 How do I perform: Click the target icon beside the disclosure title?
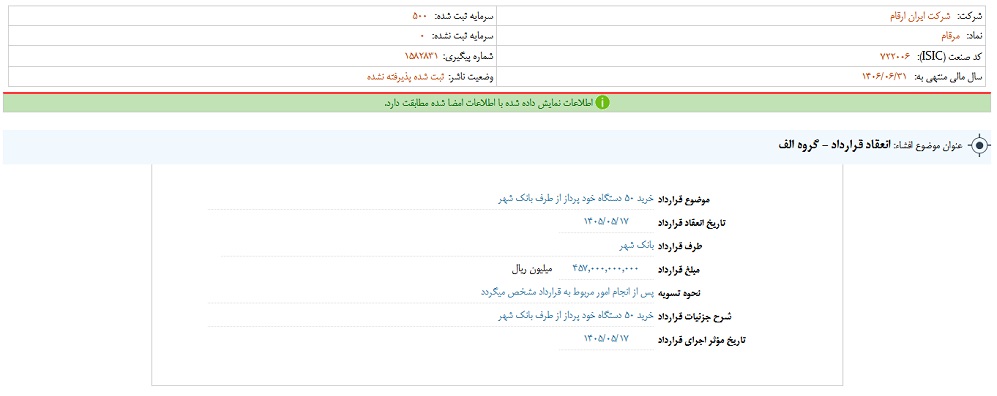point(980,146)
